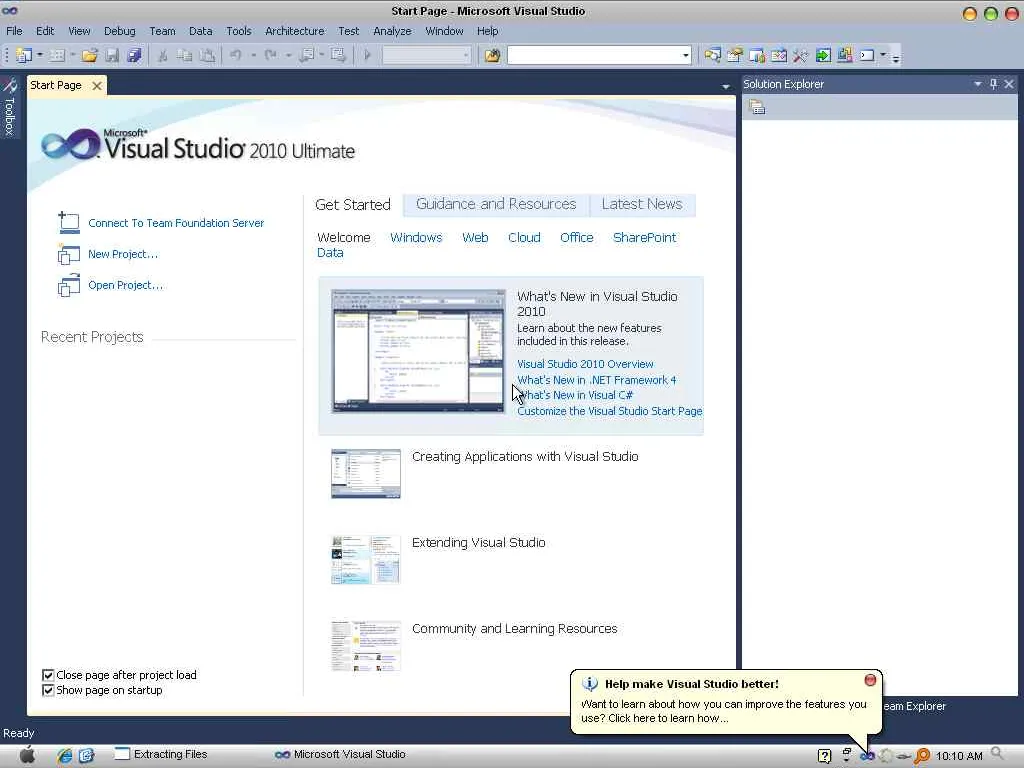Open the Architecture menu
Image resolution: width=1024 pixels, height=768 pixels.
click(x=295, y=31)
